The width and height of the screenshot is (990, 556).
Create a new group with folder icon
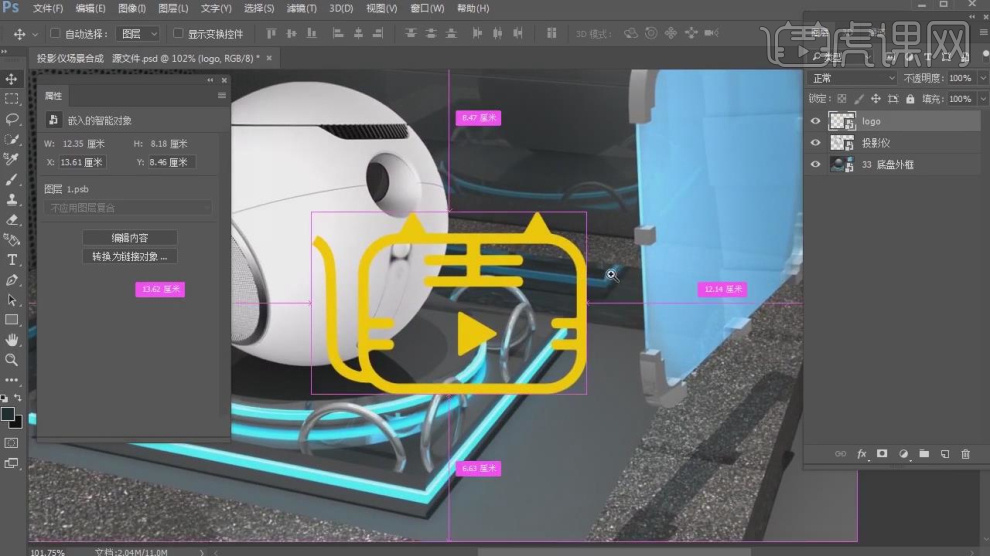(924, 454)
